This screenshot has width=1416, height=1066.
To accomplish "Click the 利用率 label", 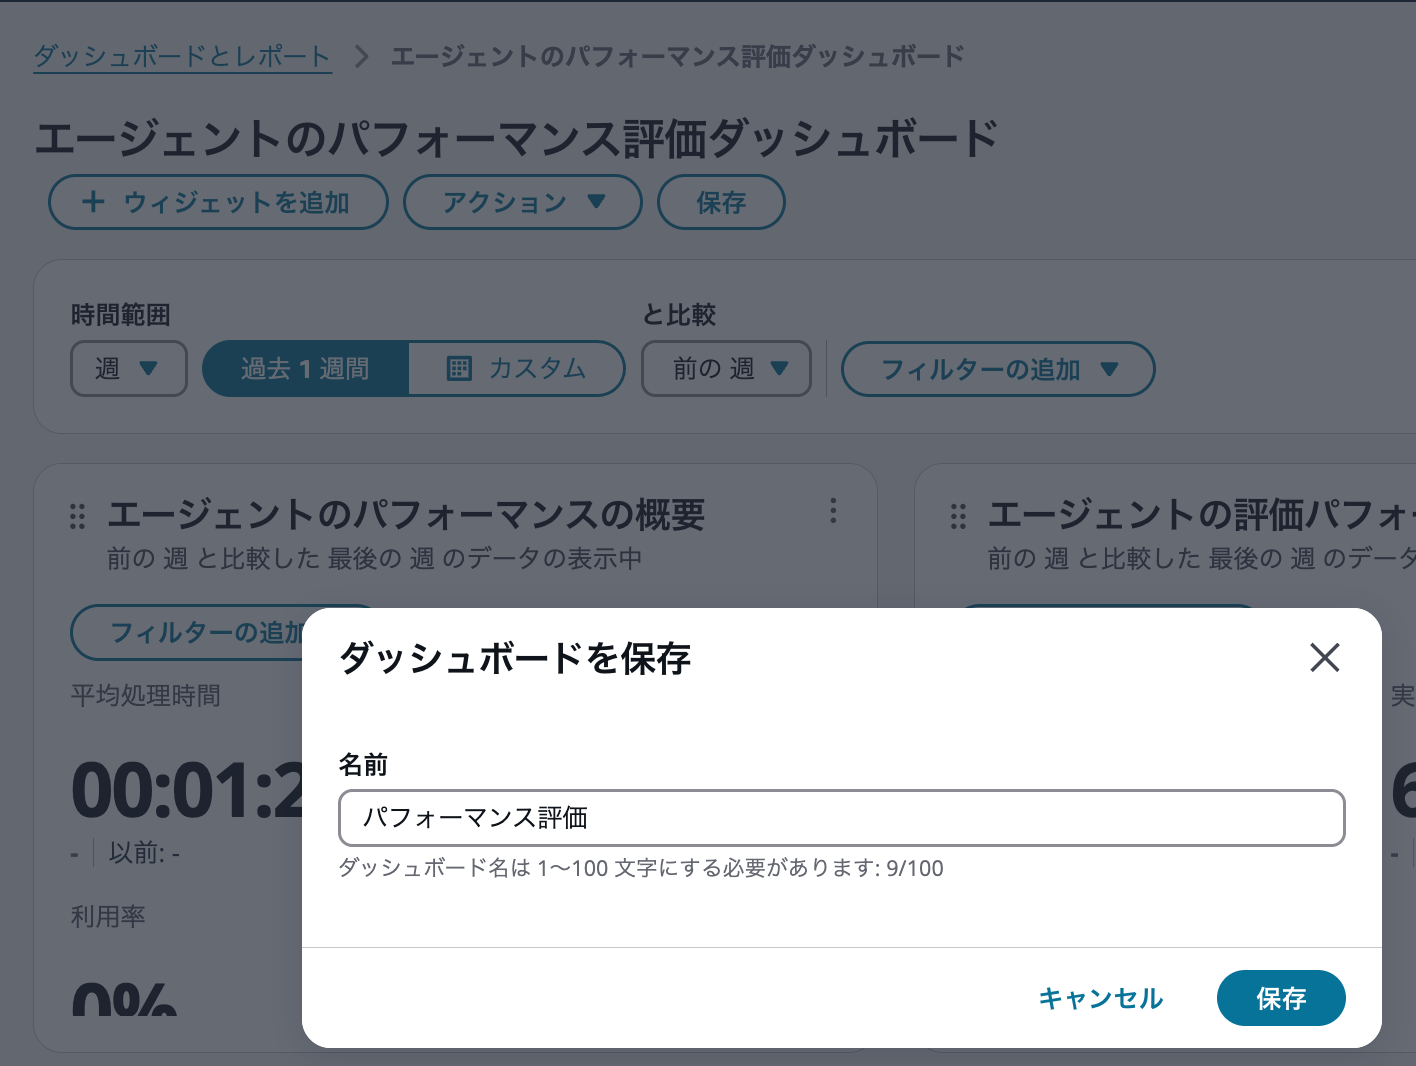I will tap(108, 916).
